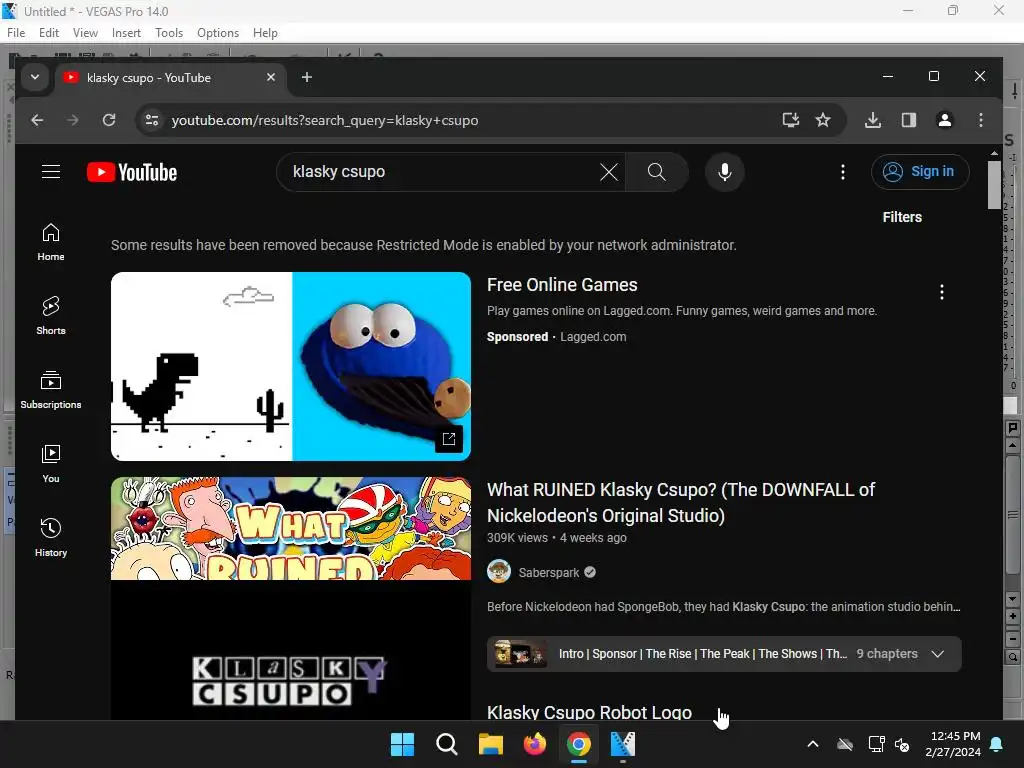Open File menu in VEGAS Pro
The height and width of the screenshot is (768, 1024).
16,33
